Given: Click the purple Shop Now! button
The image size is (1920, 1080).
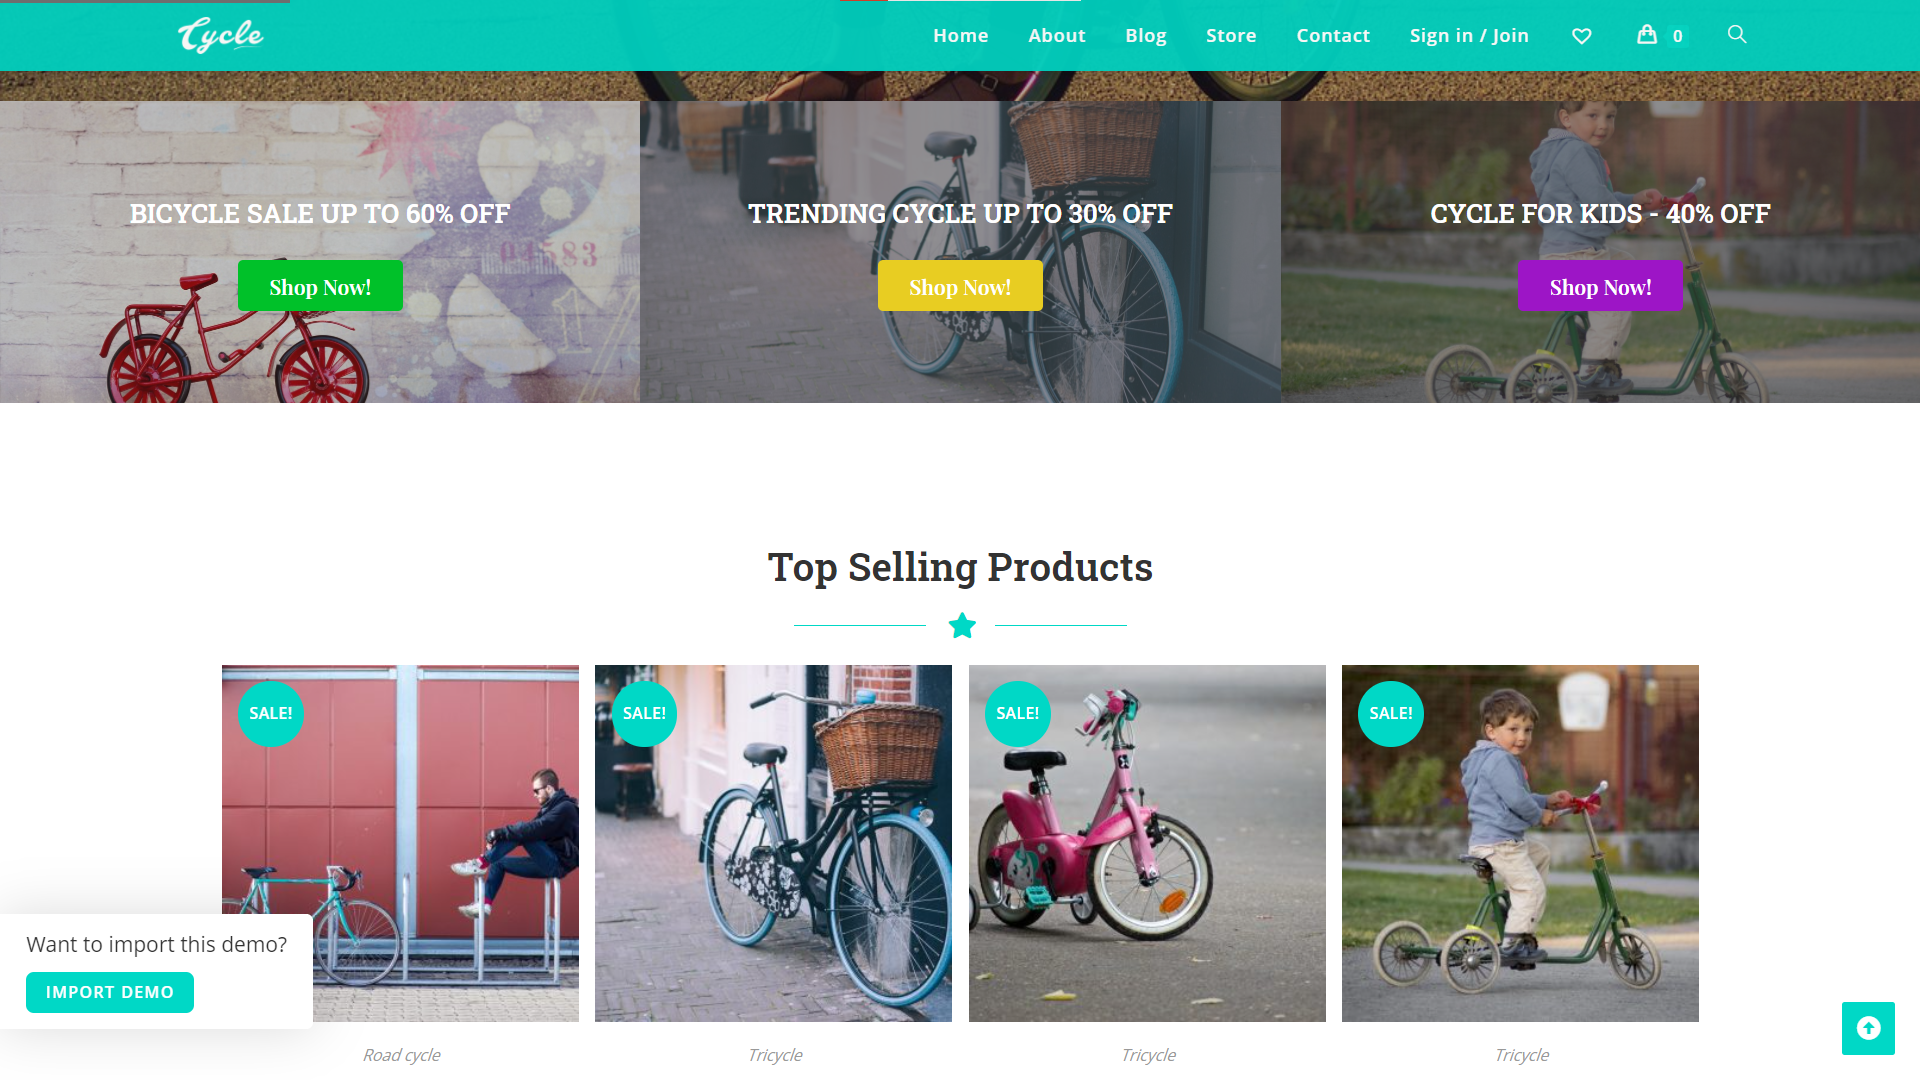Looking at the screenshot, I should coord(1600,286).
